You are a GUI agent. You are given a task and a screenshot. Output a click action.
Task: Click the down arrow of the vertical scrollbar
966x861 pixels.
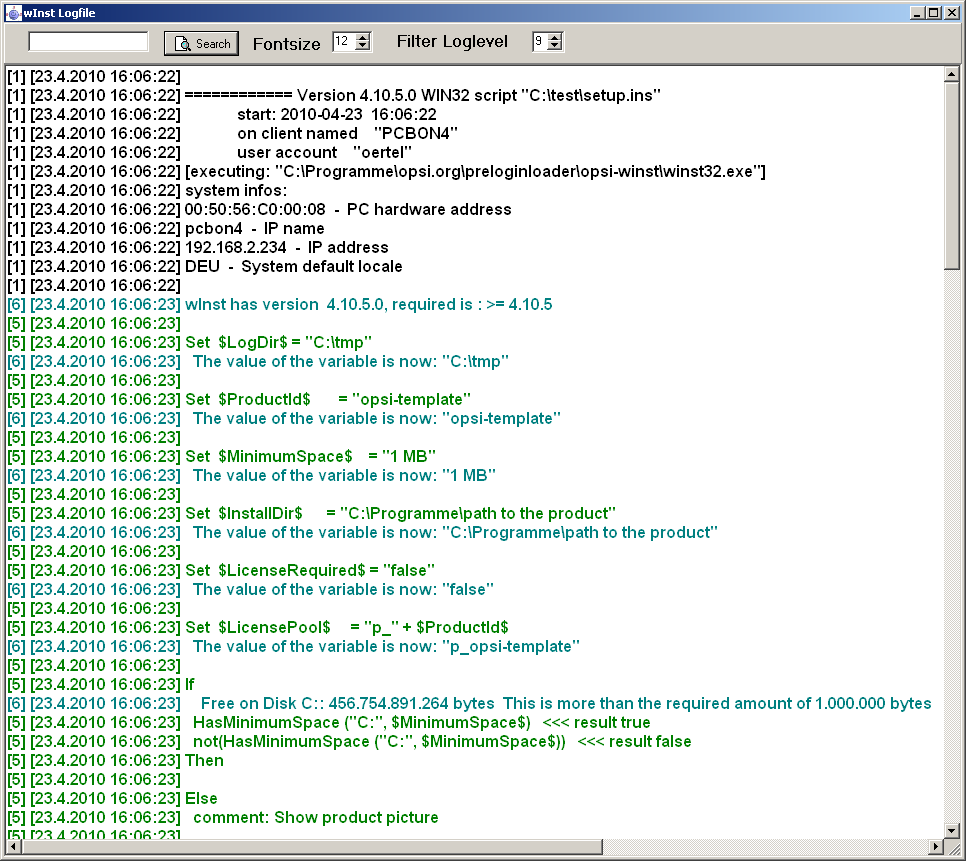pyautogui.click(x=953, y=830)
